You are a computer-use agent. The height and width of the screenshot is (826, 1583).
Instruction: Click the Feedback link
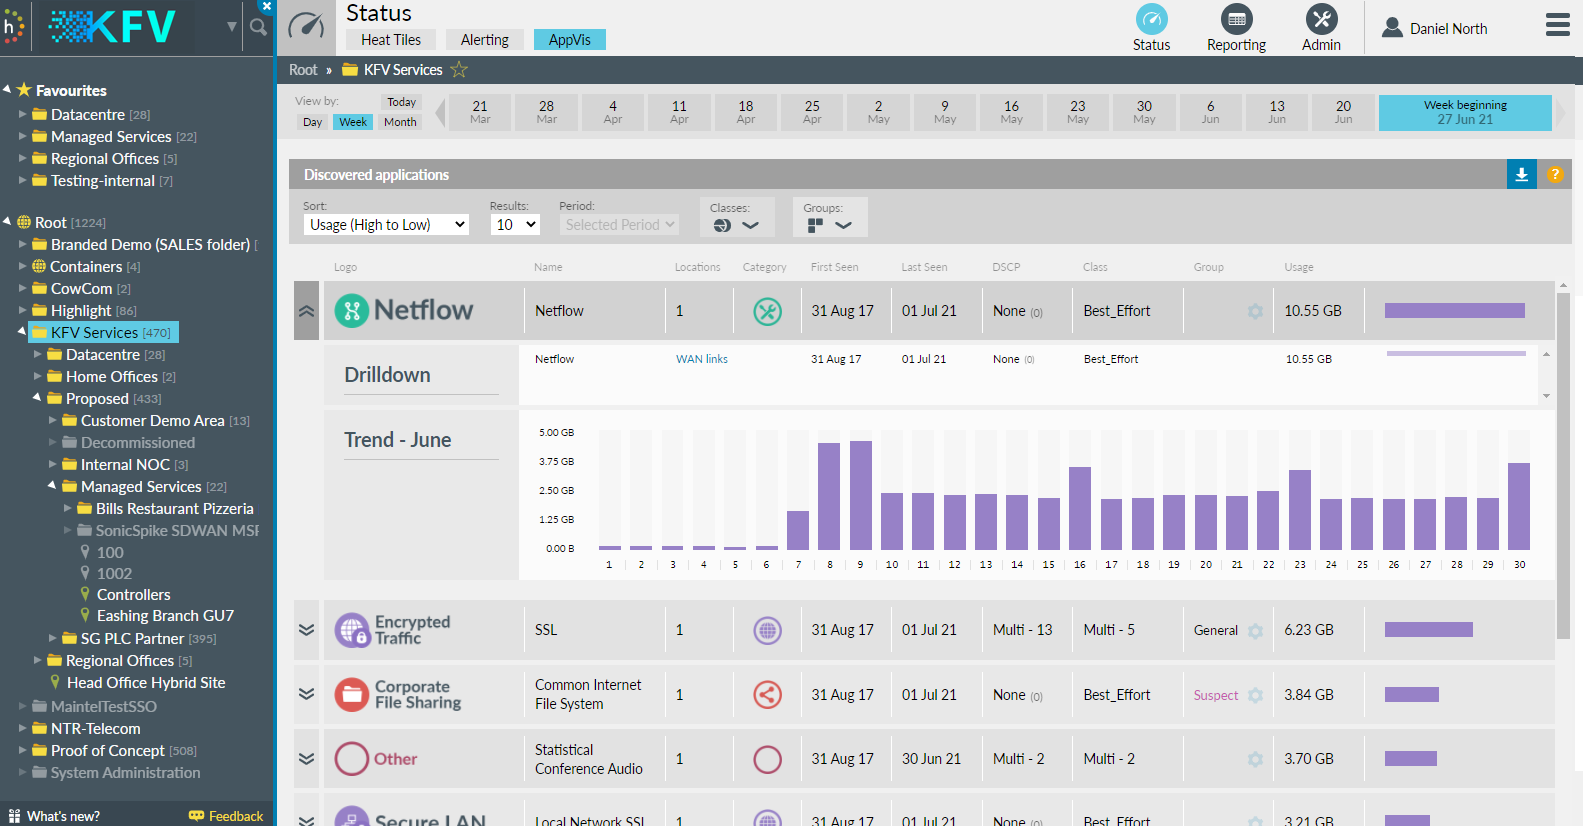[x=235, y=816]
